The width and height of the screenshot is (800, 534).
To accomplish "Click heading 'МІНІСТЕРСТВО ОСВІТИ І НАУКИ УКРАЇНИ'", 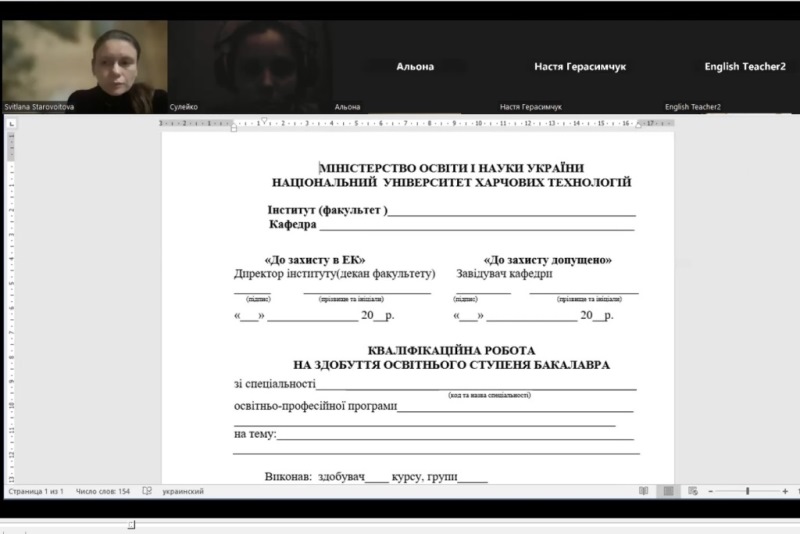I will [452, 168].
